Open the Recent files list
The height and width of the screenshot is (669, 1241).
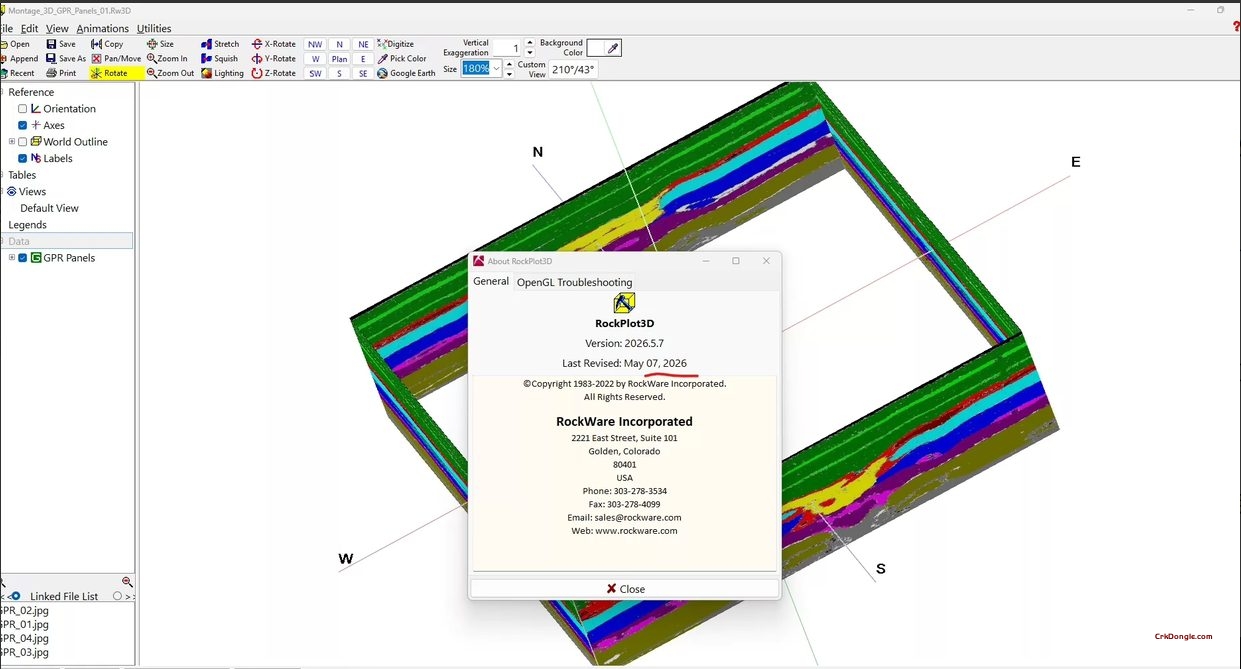click(18, 73)
